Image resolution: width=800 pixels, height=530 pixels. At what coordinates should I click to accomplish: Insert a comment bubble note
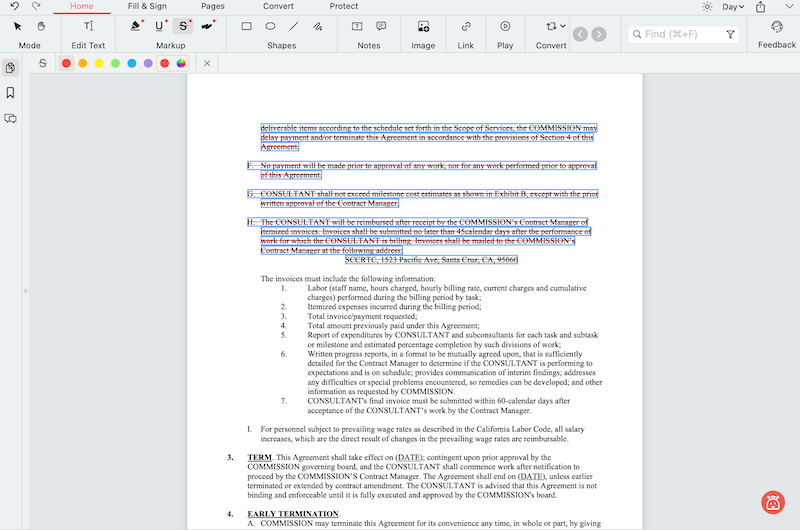coord(381,26)
